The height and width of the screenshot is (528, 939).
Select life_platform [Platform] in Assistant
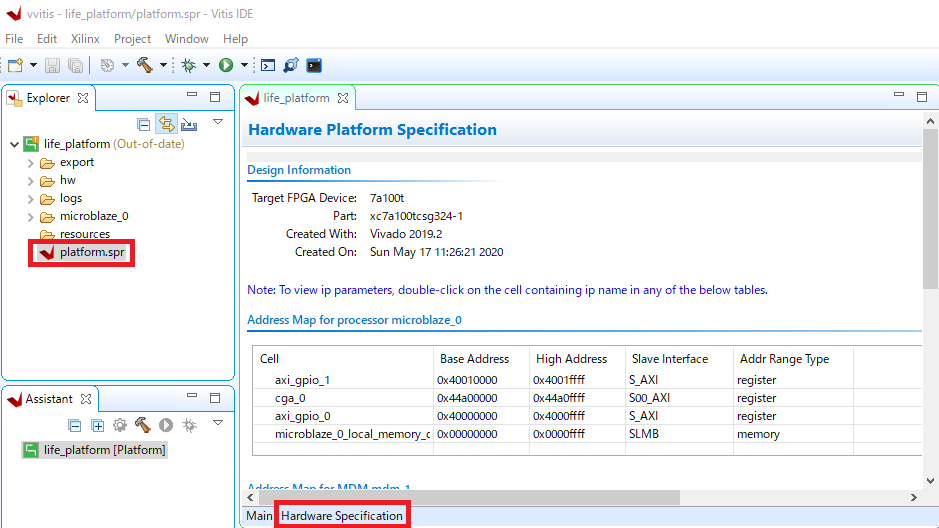tap(105, 450)
